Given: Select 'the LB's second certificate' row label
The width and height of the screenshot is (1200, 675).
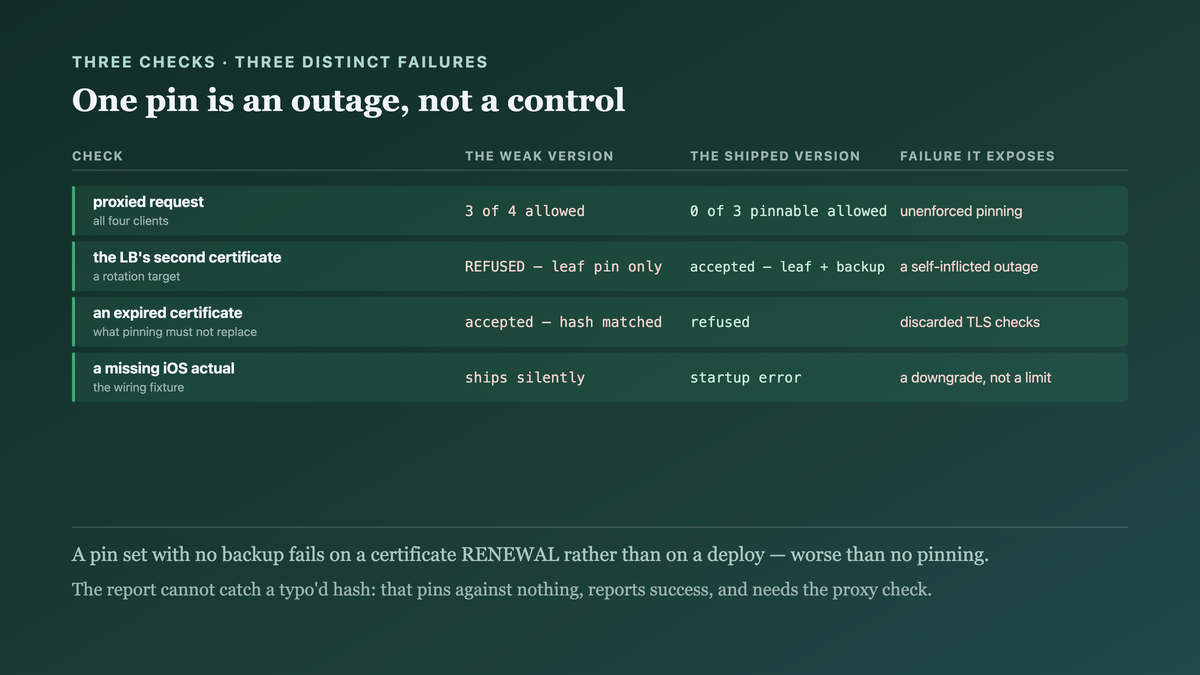Looking at the screenshot, I should pyautogui.click(x=187, y=257).
